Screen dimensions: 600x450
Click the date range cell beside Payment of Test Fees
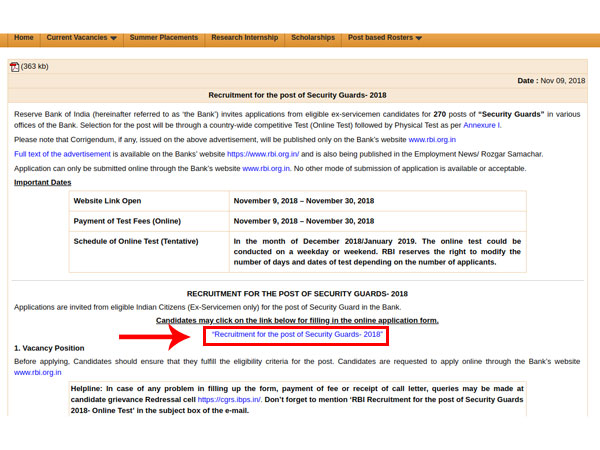(x=378, y=221)
